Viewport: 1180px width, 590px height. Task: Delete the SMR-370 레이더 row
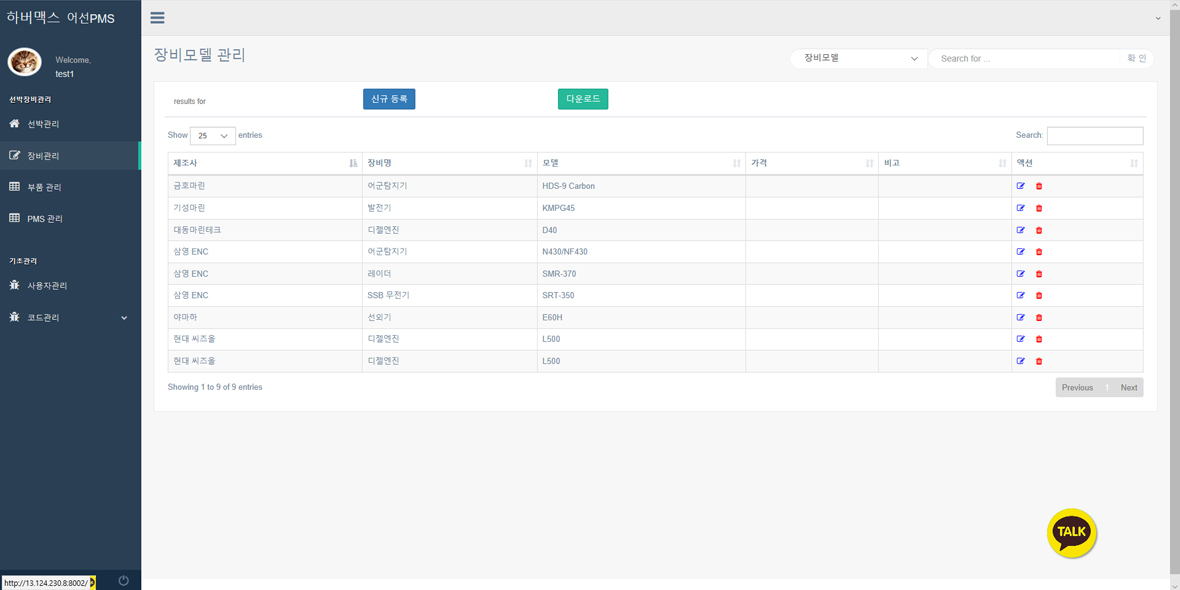coord(1039,273)
